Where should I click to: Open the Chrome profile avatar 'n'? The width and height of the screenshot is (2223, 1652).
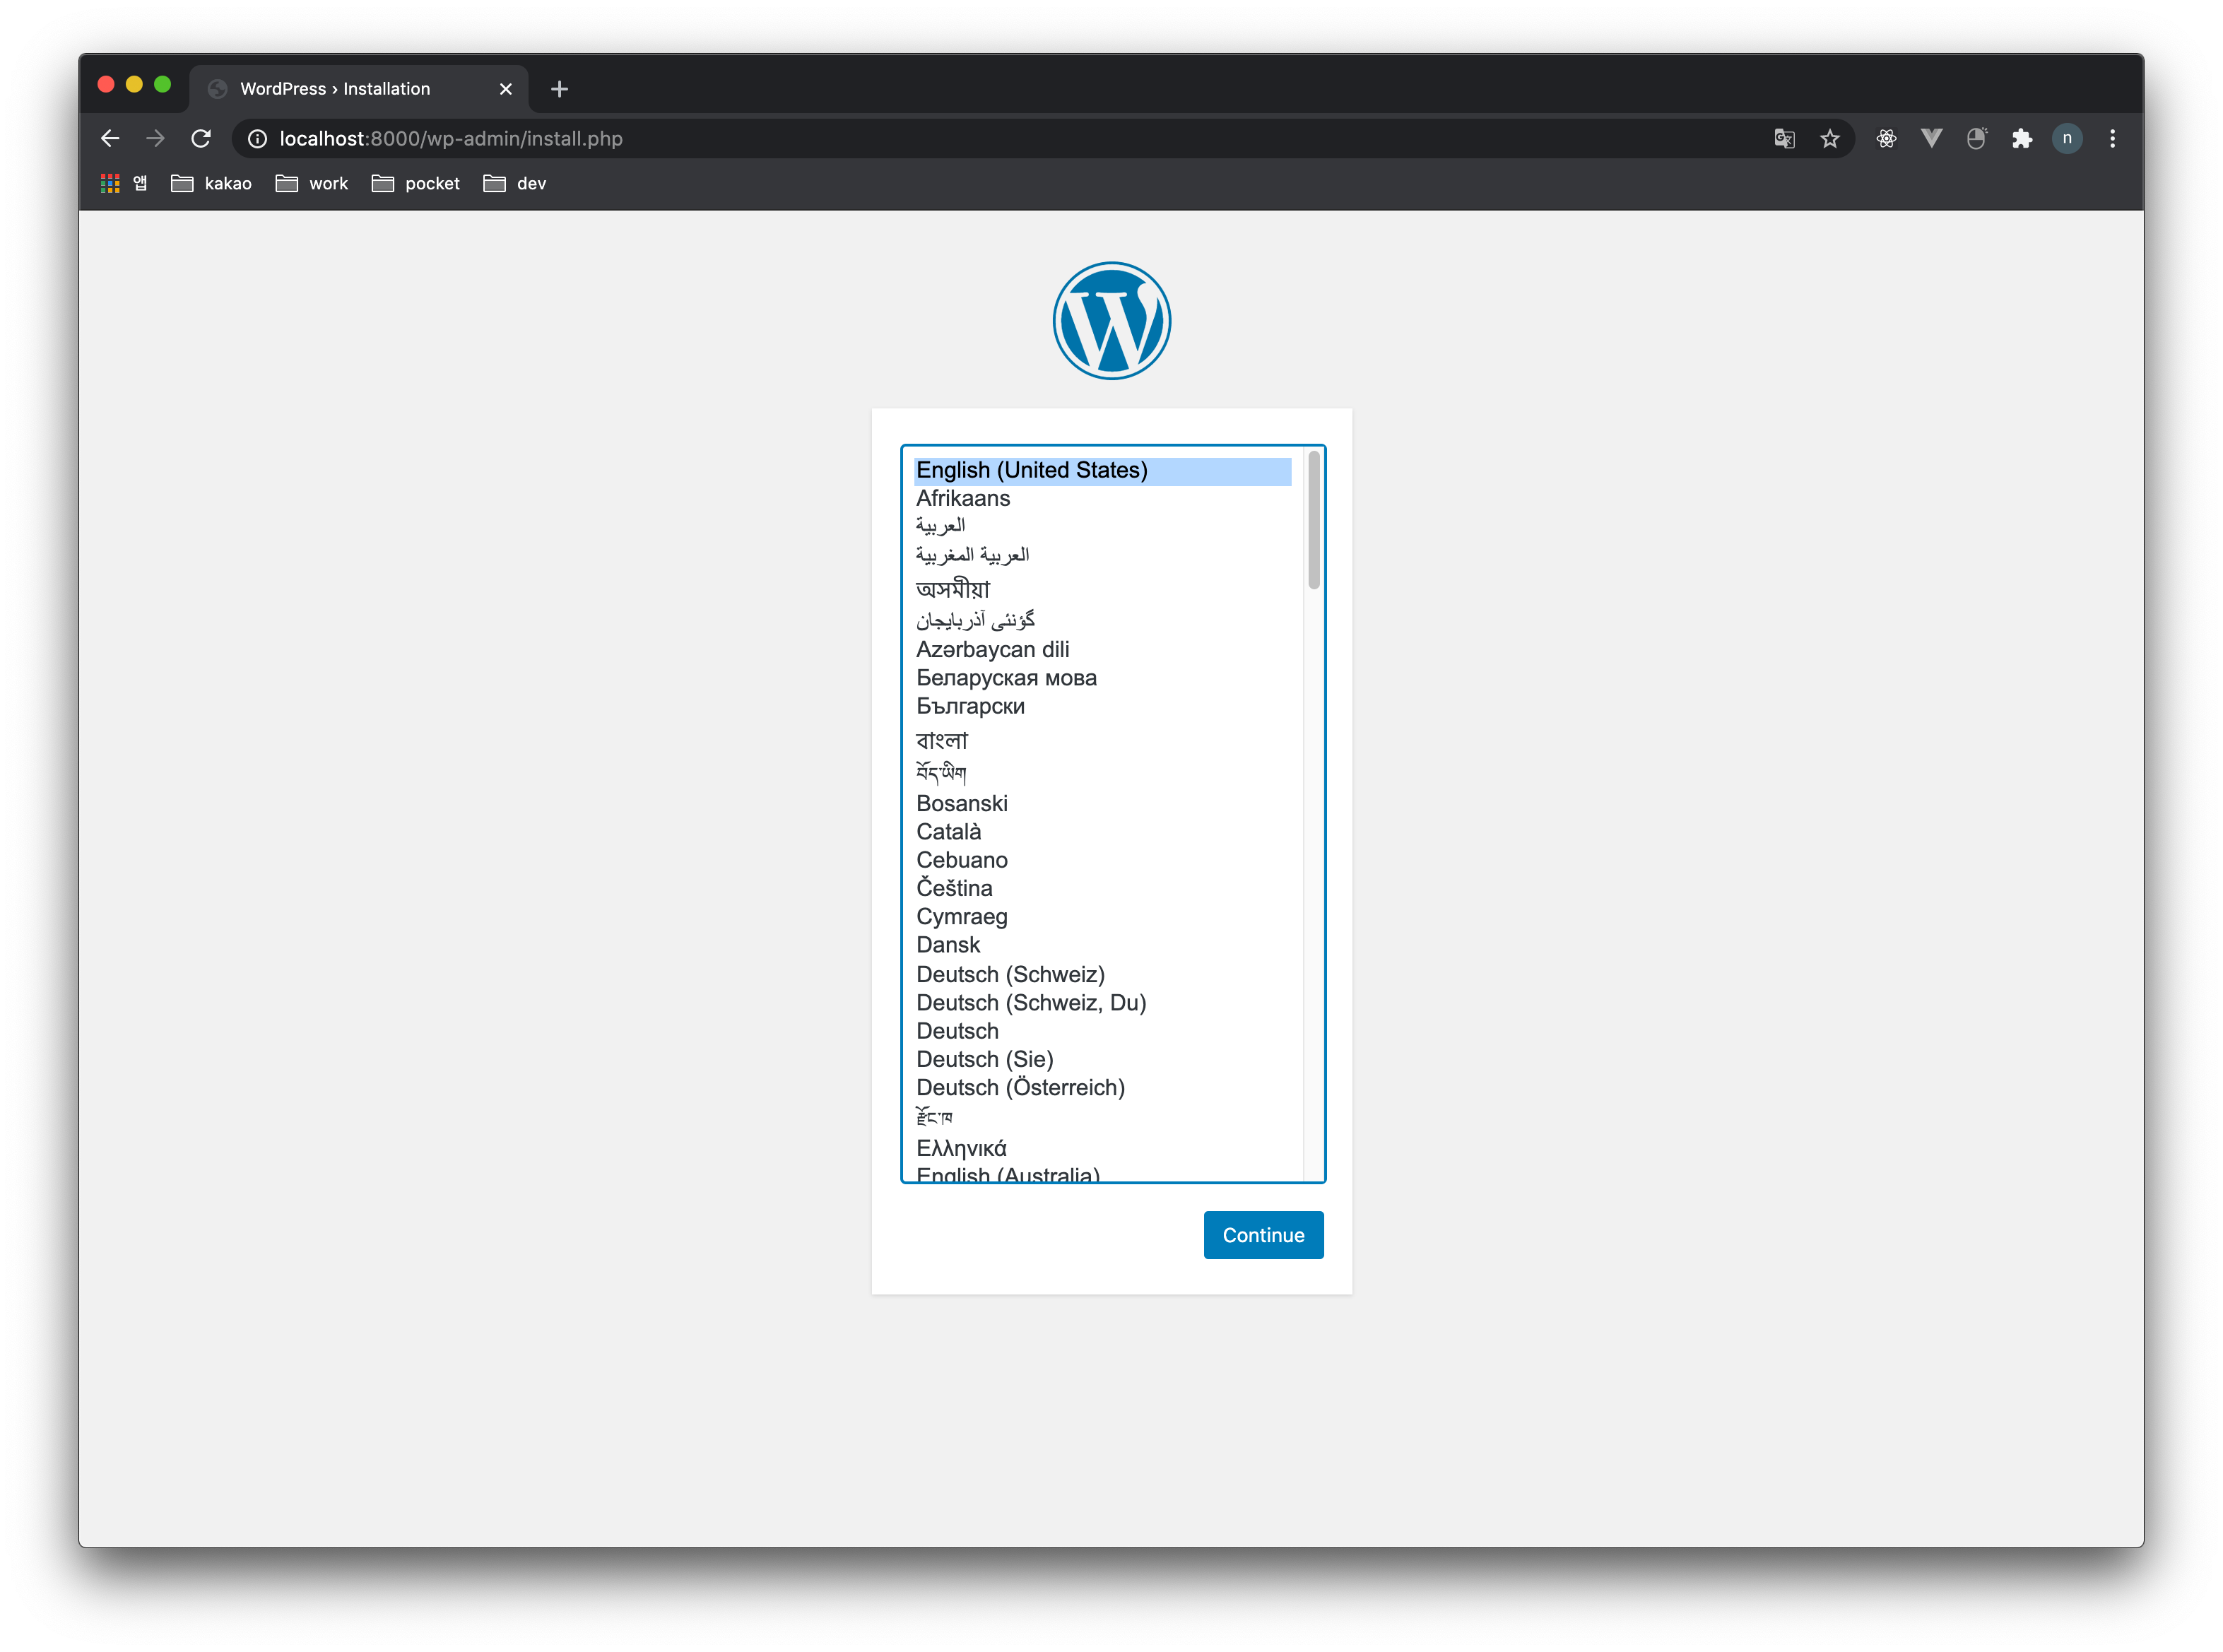(2066, 139)
